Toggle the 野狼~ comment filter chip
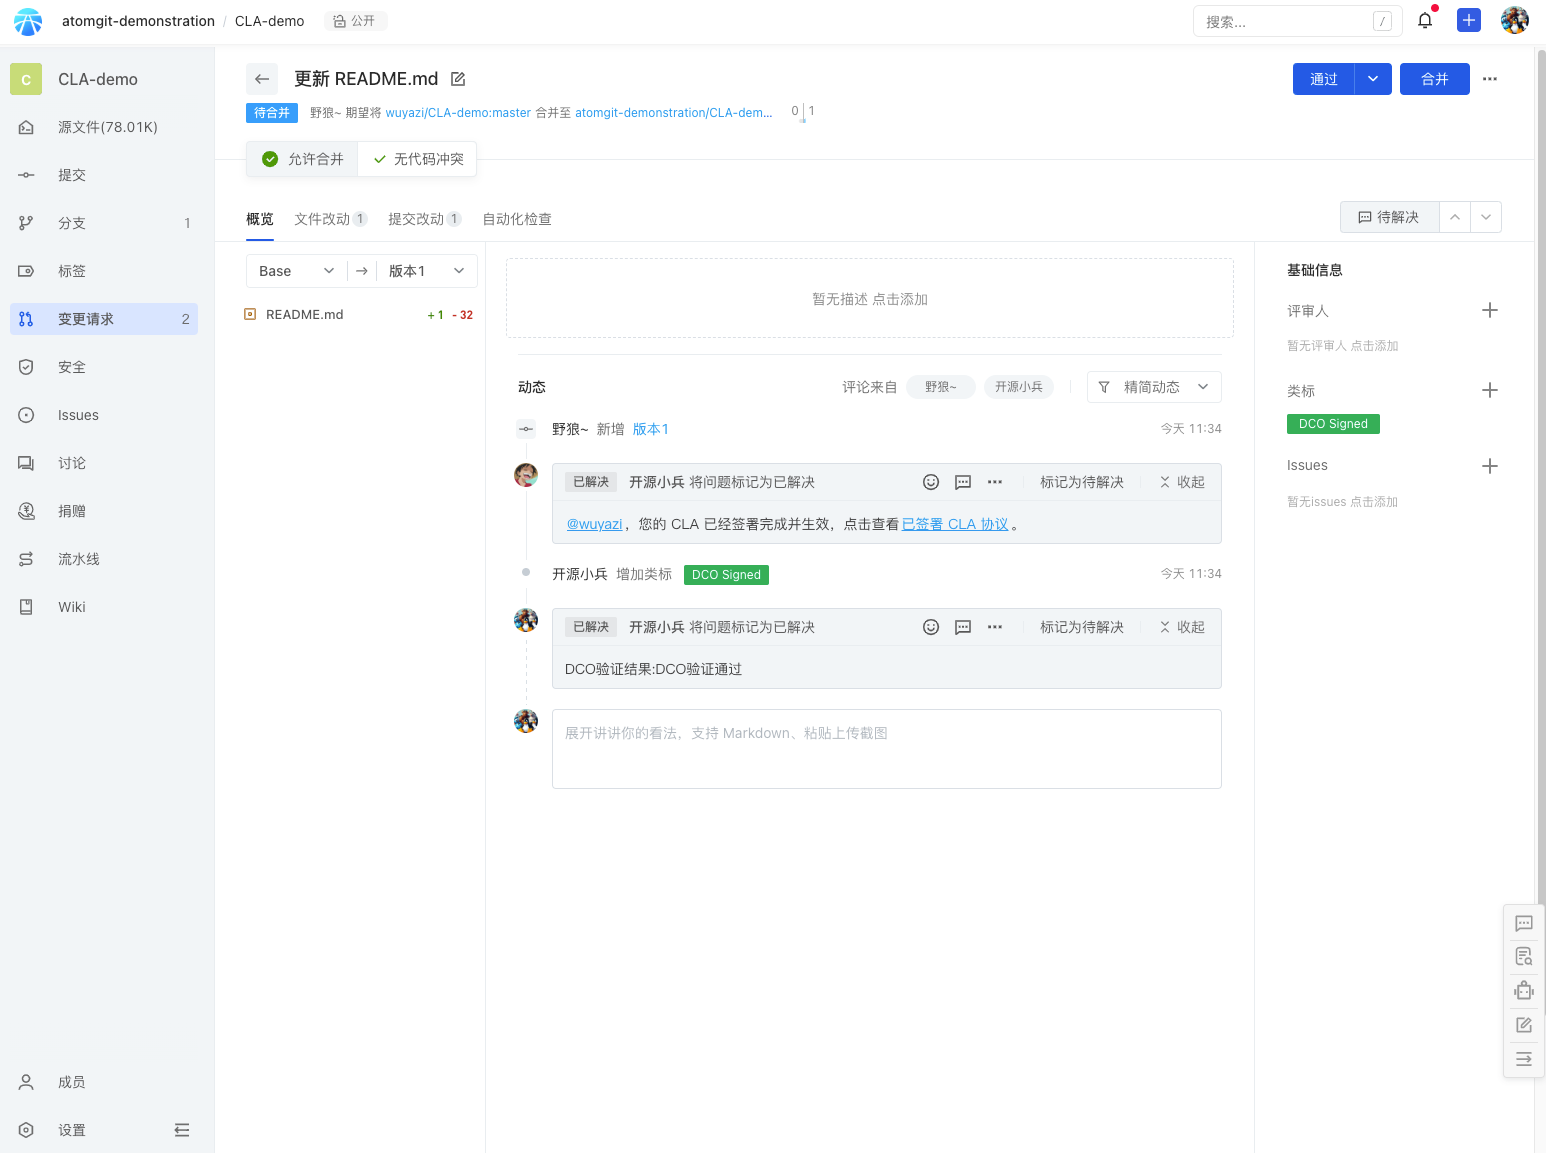The height and width of the screenshot is (1153, 1546). pos(940,387)
